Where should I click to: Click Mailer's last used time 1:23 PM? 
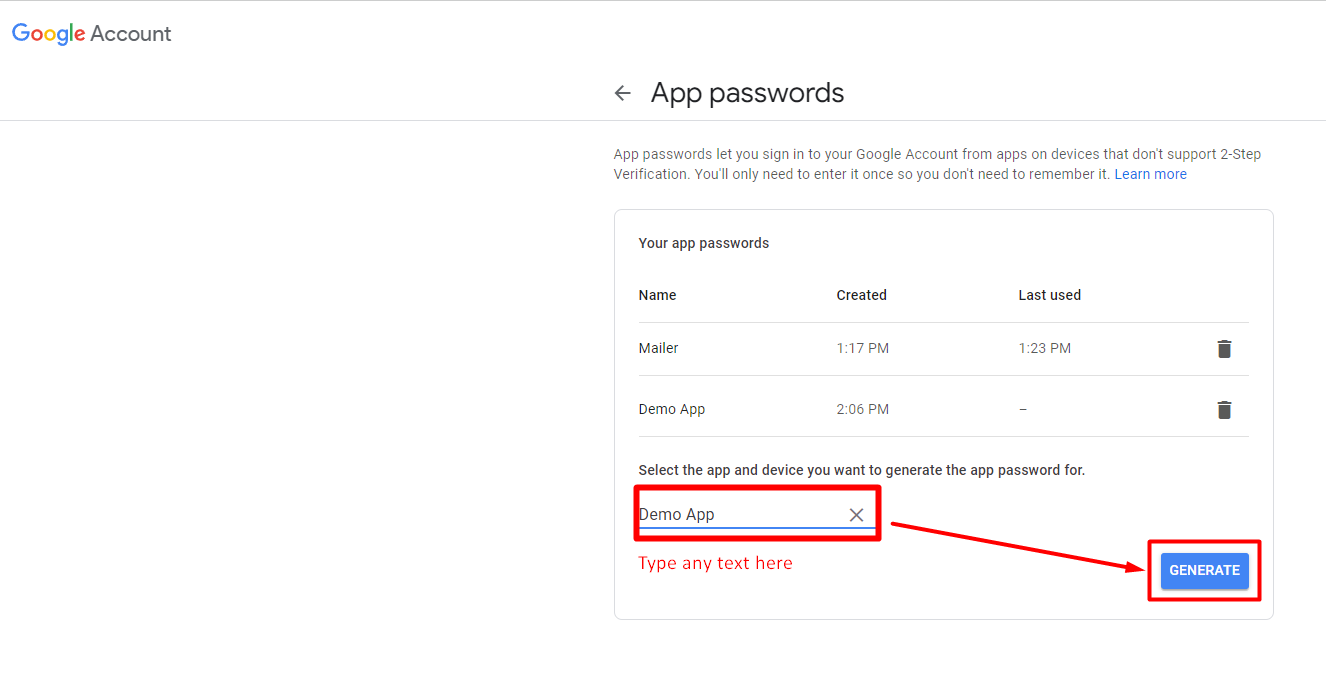(1044, 349)
